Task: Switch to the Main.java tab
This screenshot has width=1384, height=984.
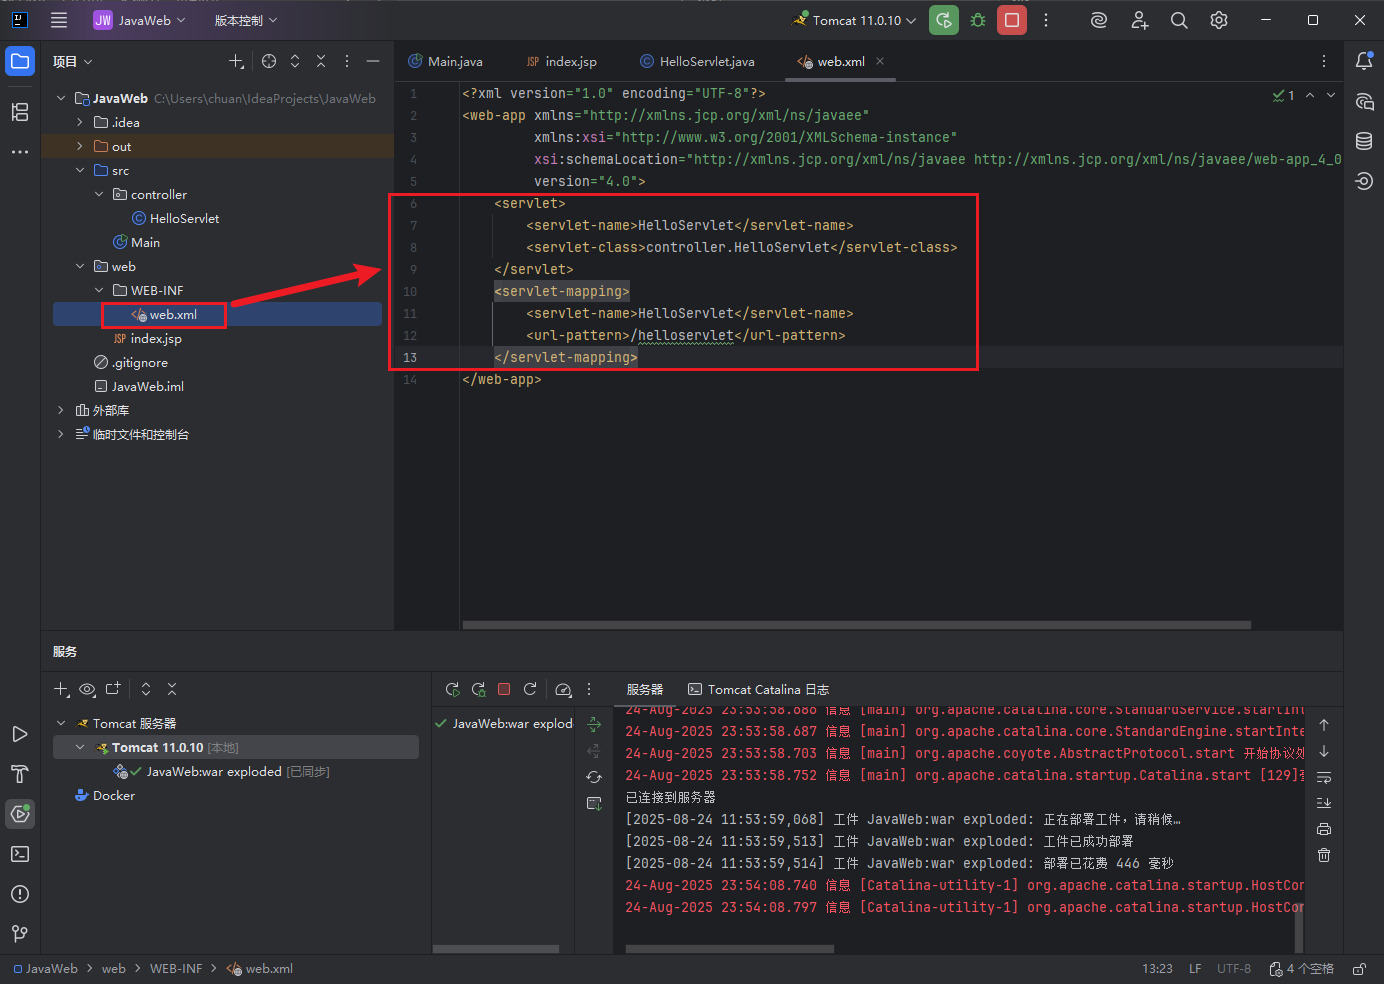Action: coord(446,61)
